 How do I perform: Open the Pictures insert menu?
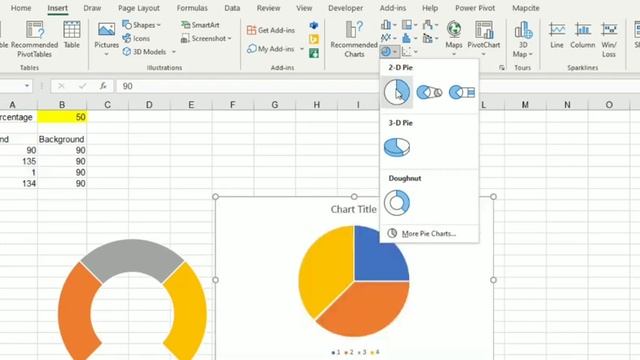[106, 39]
